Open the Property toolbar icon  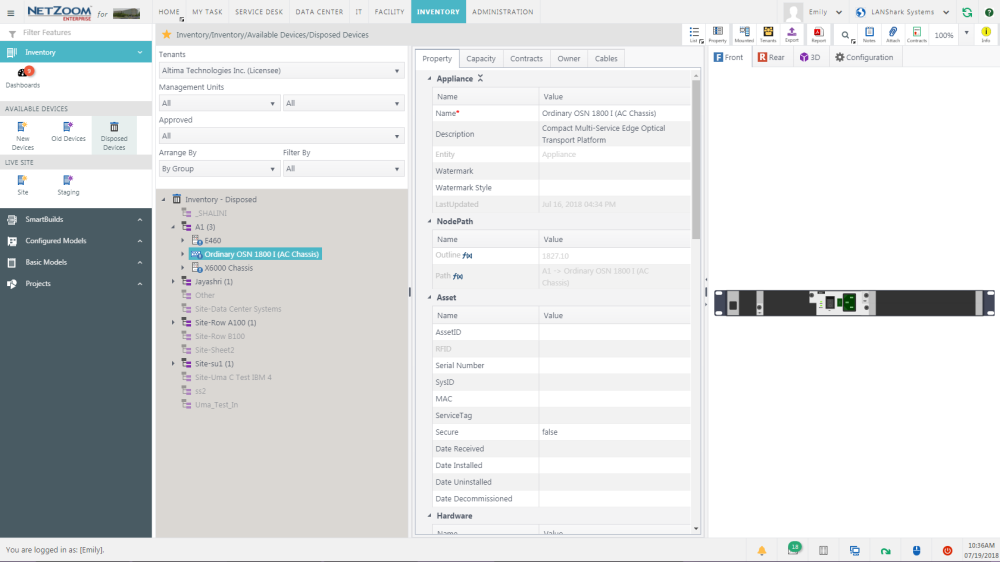pyautogui.click(x=717, y=34)
